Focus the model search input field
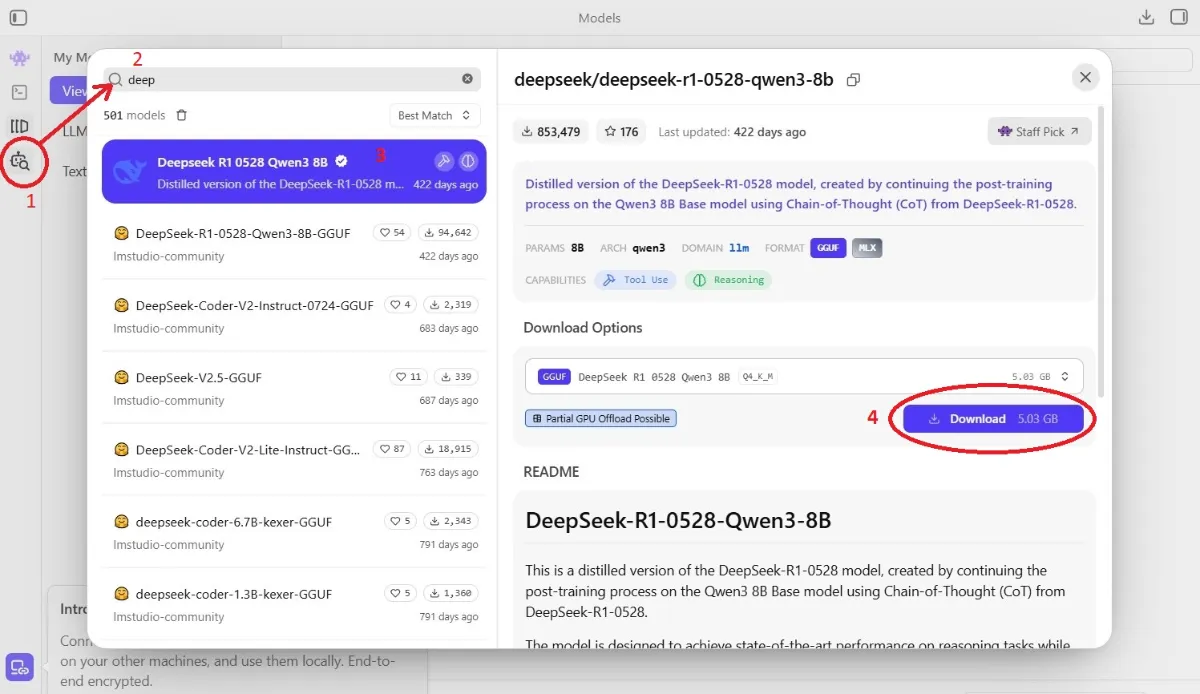 (x=292, y=79)
